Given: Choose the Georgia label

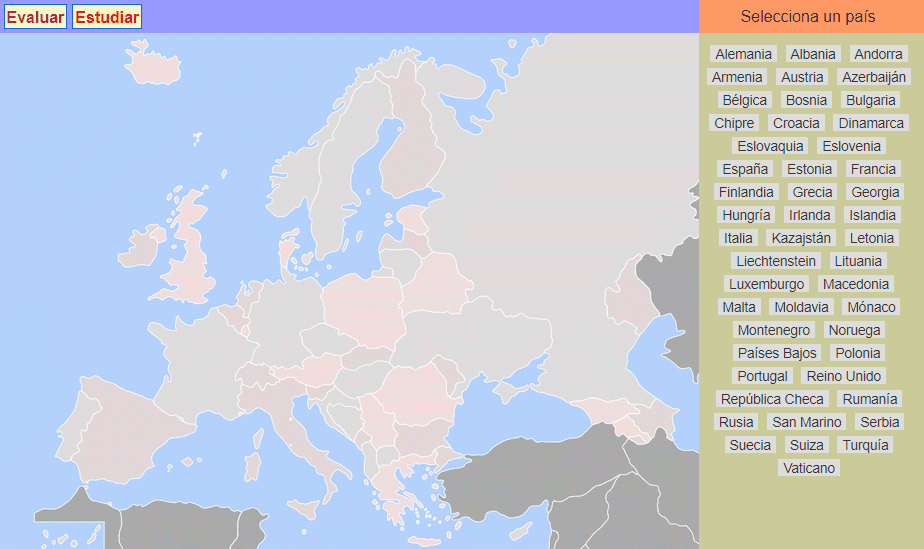Looking at the screenshot, I should (x=875, y=191).
